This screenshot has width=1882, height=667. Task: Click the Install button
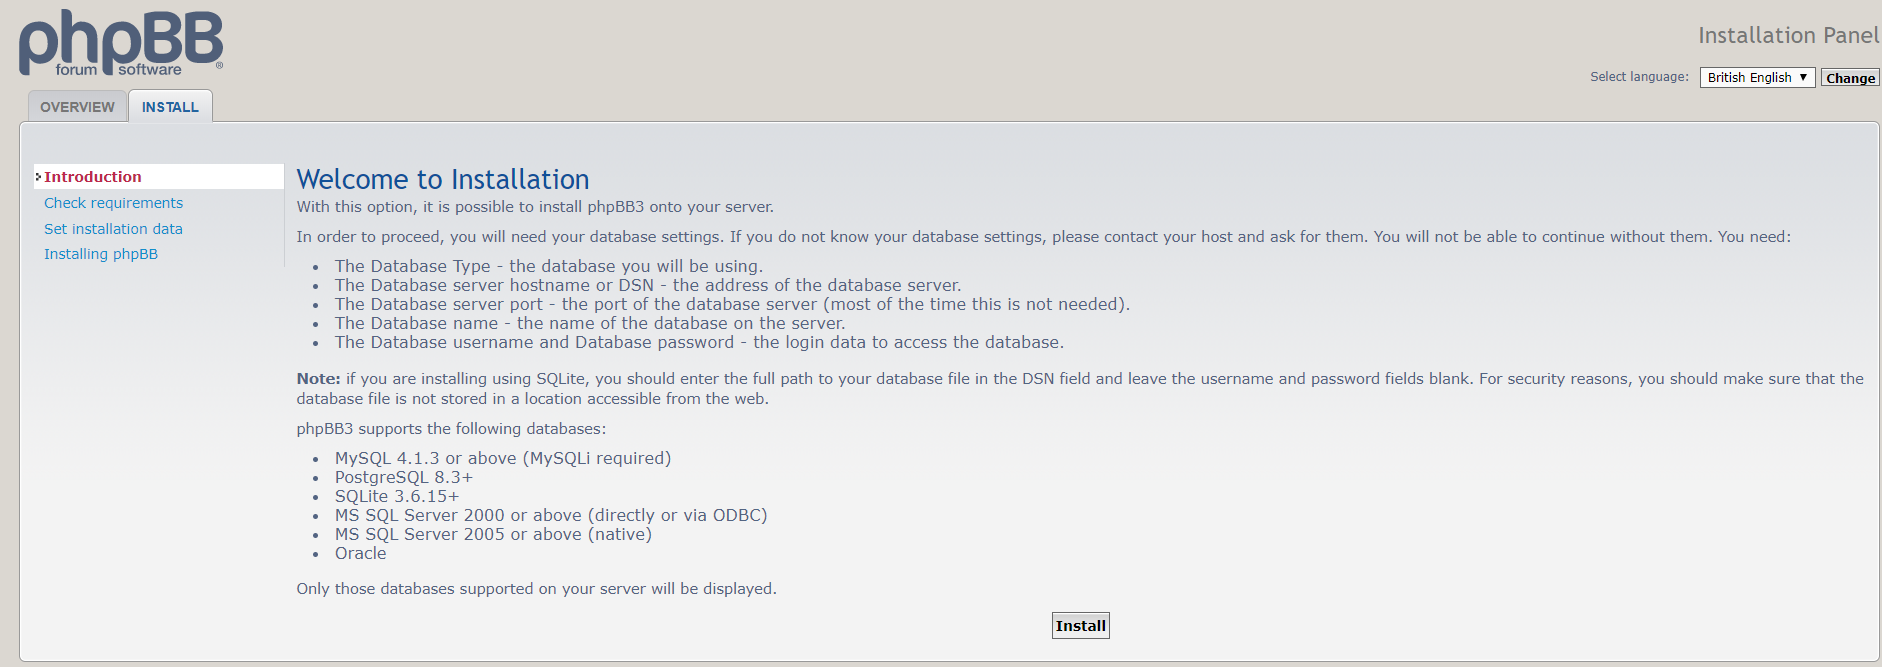point(1080,626)
